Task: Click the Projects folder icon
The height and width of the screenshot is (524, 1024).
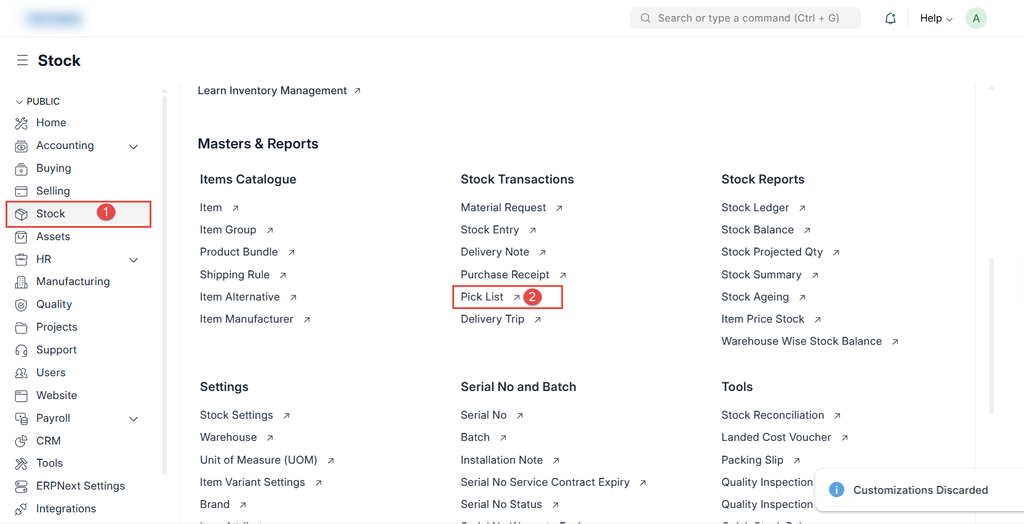Action: 21,327
